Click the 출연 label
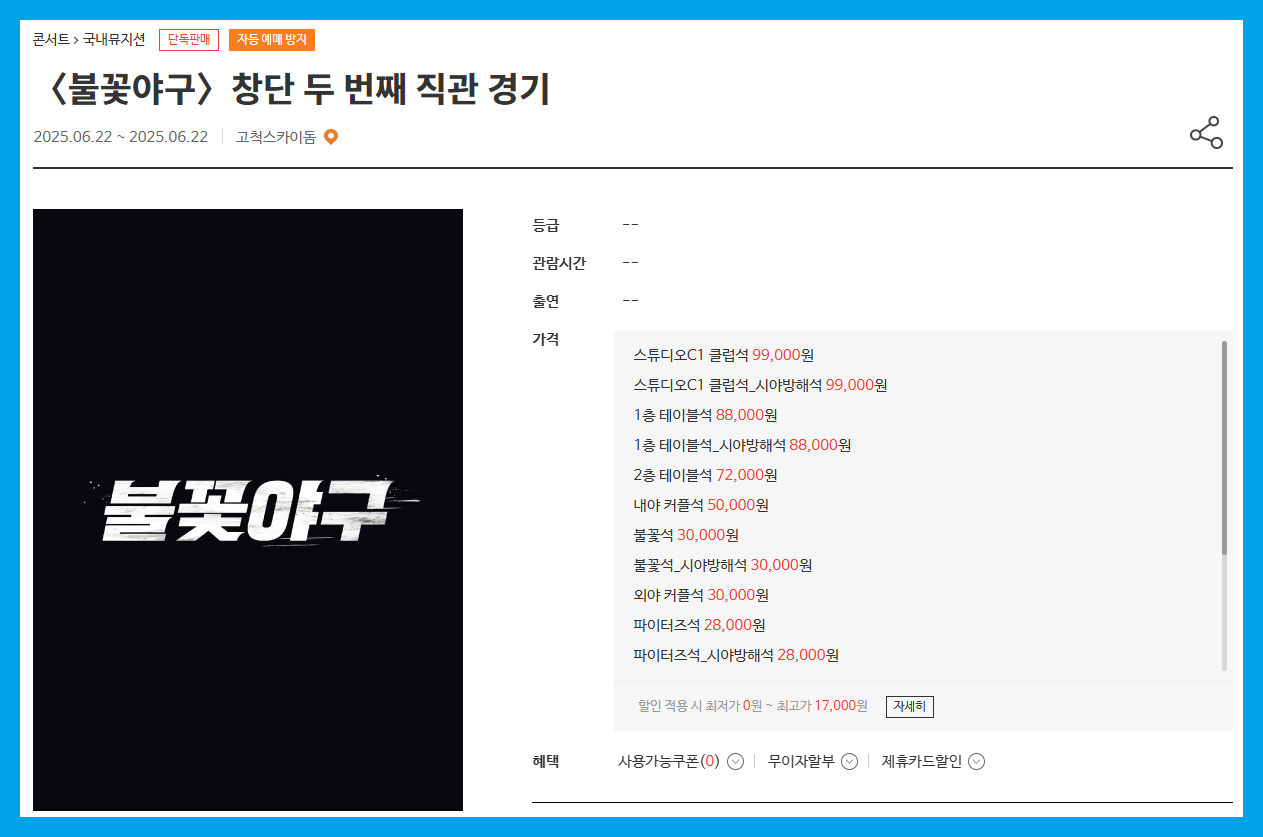The image size is (1263, 837). [x=546, y=301]
